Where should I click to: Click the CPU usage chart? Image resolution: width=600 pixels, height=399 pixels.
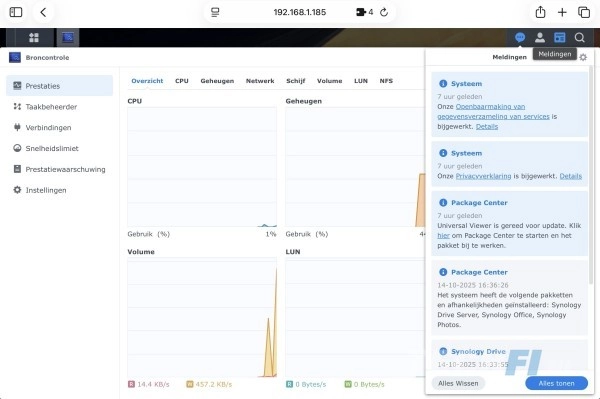tap(202, 167)
